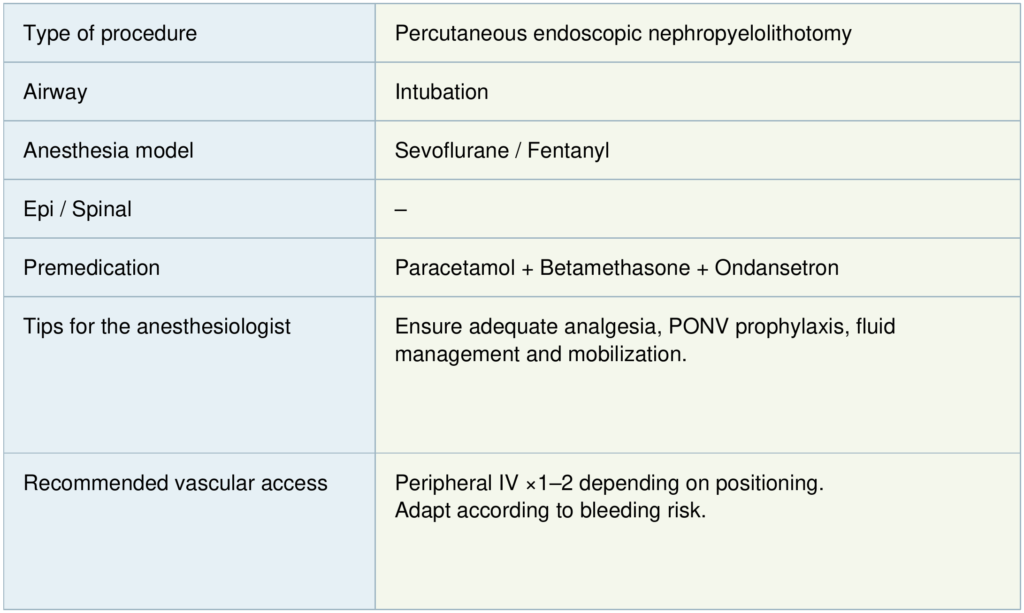This screenshot has width=1024, height=613.
Task: Click the word "Sevoflurane"
Action: (x=447, y=151)
